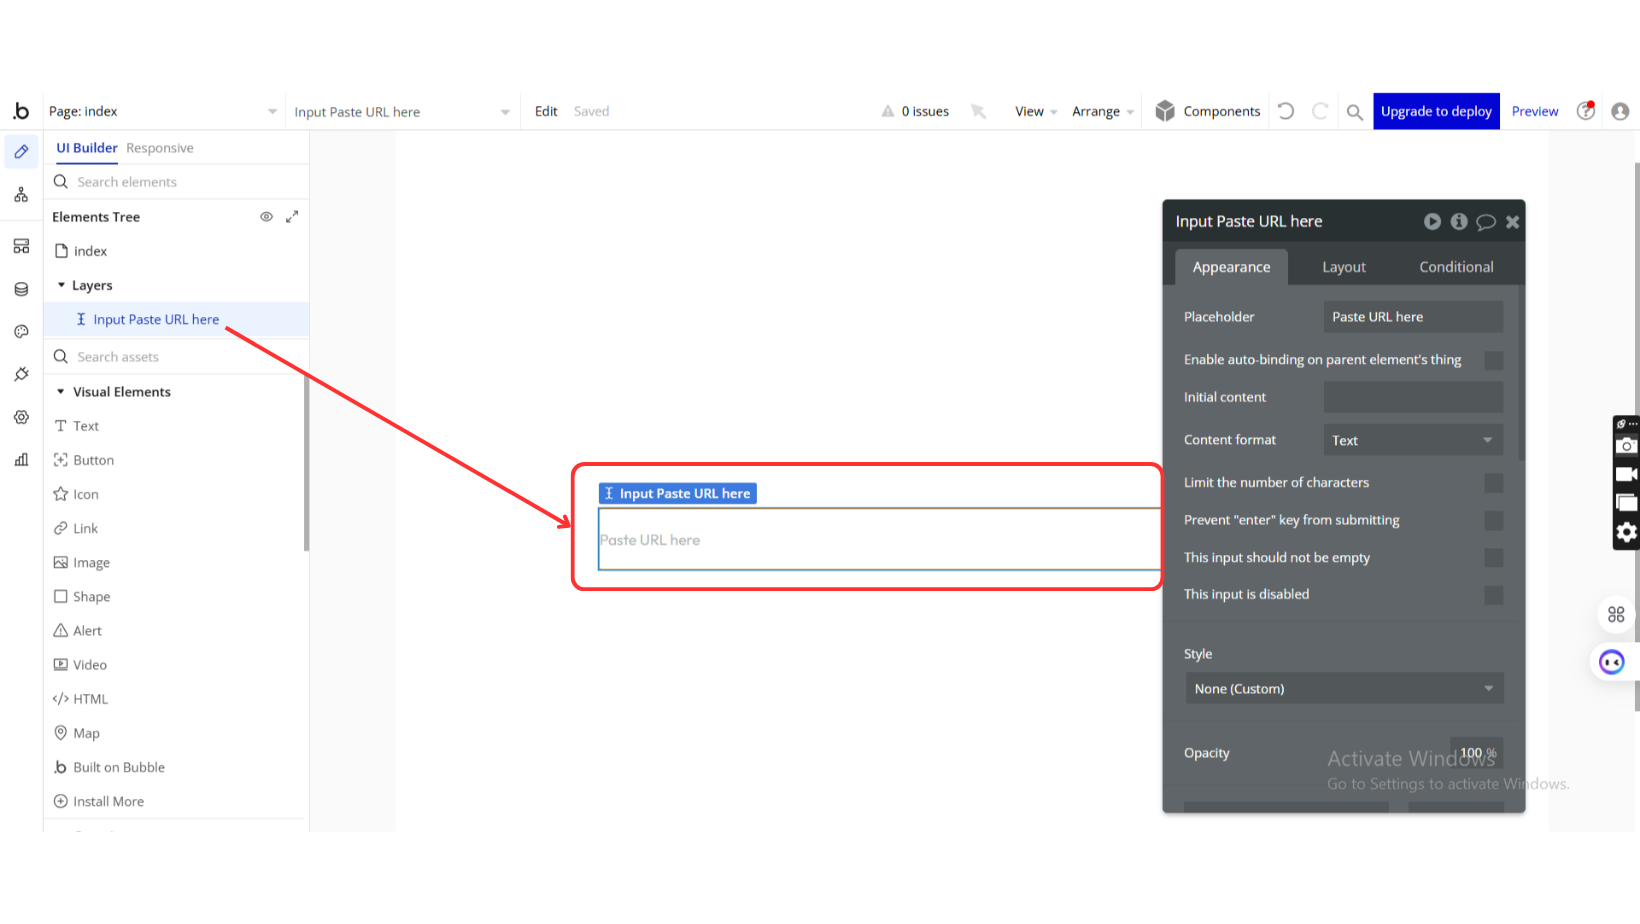This screenshot has height=924, width=1640.
Task: Click the Initial content field
Action: pos(1413,397)
